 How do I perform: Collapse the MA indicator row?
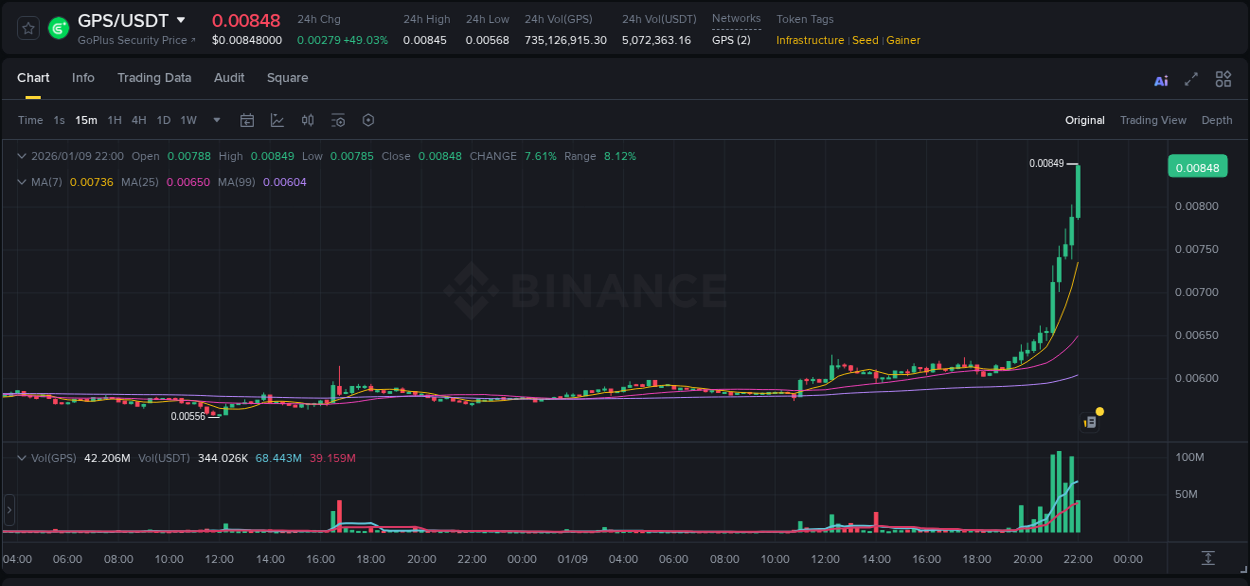coord(22,182)
